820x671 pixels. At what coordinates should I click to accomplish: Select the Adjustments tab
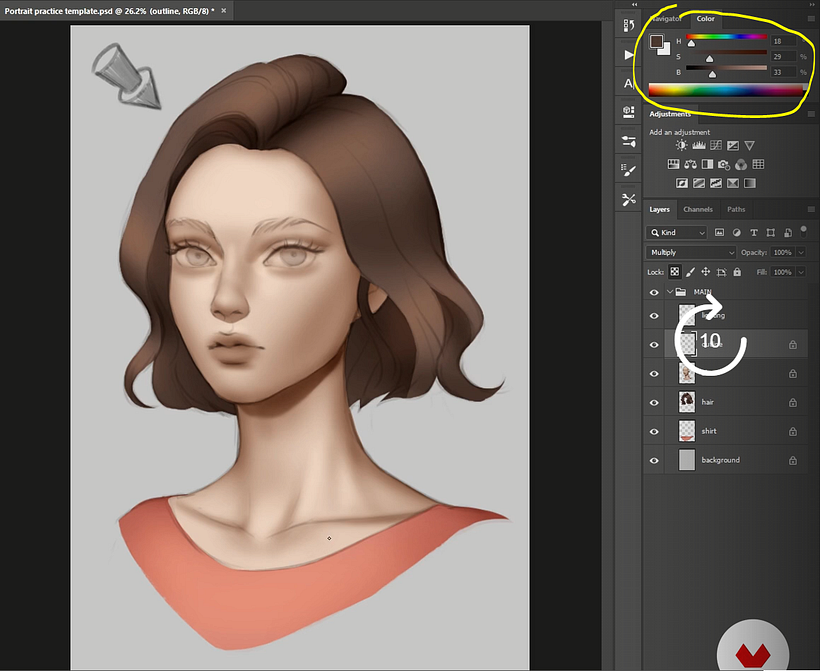click(x=670, y=114)
